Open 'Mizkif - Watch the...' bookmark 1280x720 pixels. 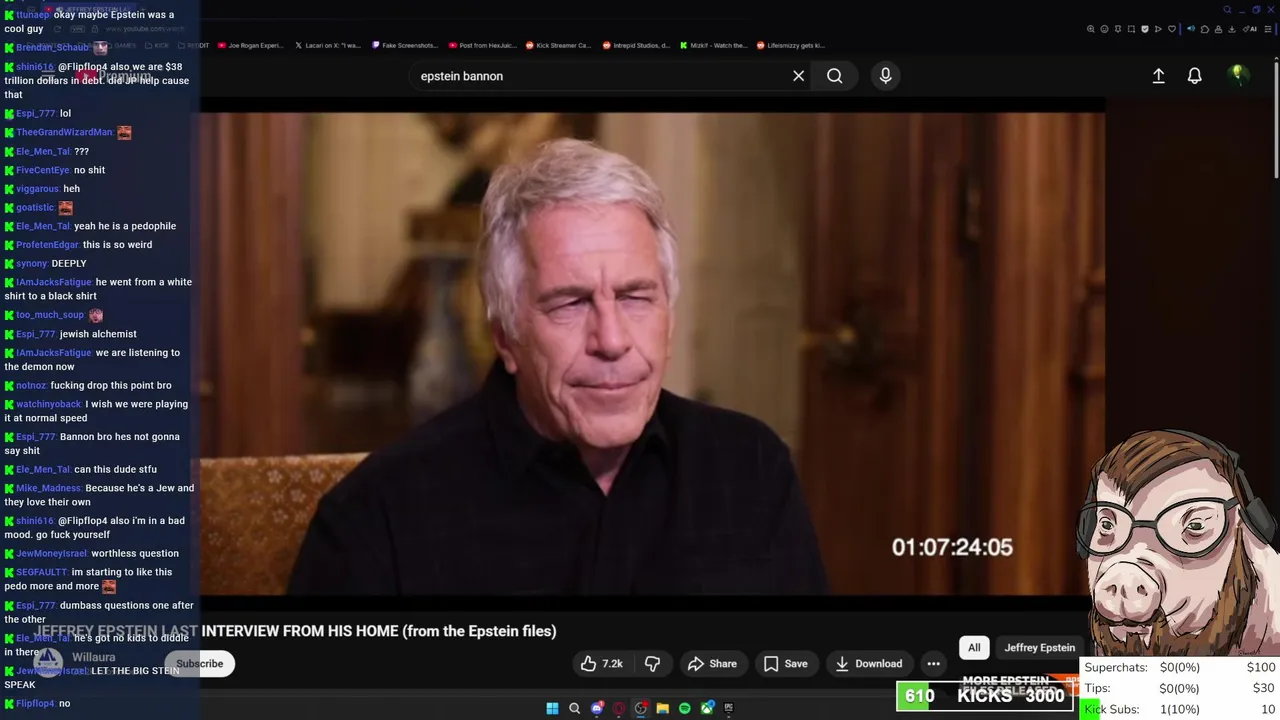[x=713, y=45]
